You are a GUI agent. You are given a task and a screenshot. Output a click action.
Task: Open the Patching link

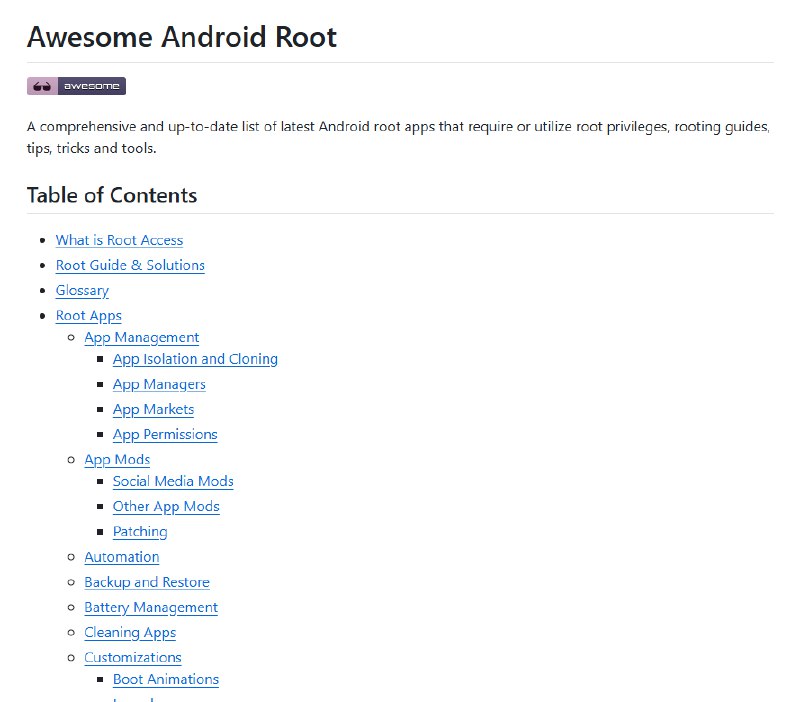(140, 532)
